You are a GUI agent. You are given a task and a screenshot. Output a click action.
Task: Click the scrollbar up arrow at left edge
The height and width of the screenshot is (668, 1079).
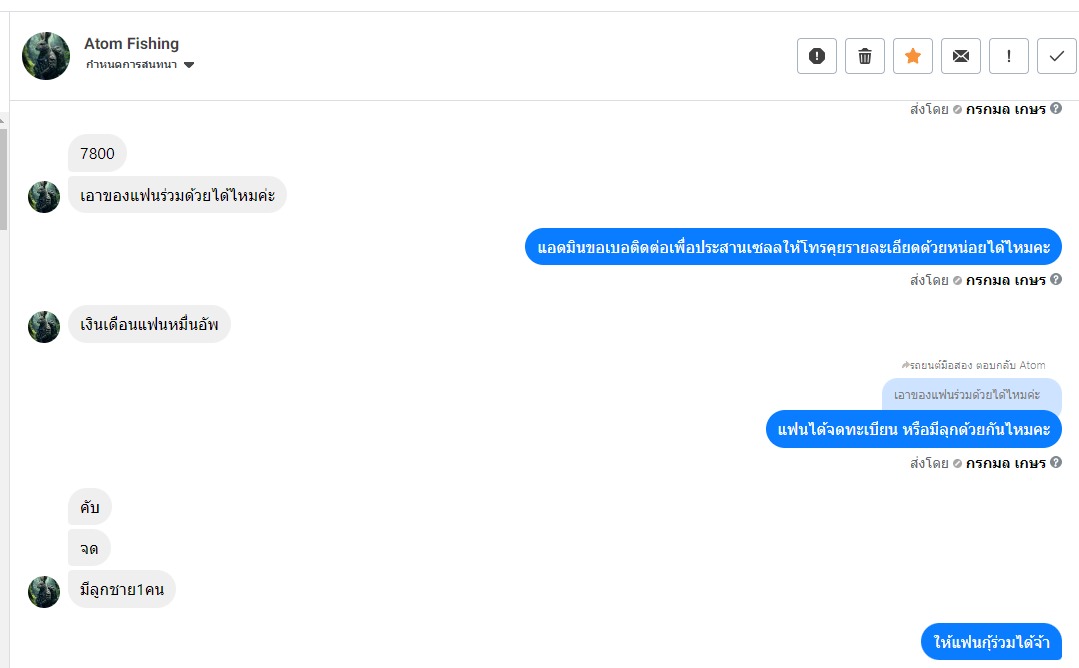tap(3, 120)
